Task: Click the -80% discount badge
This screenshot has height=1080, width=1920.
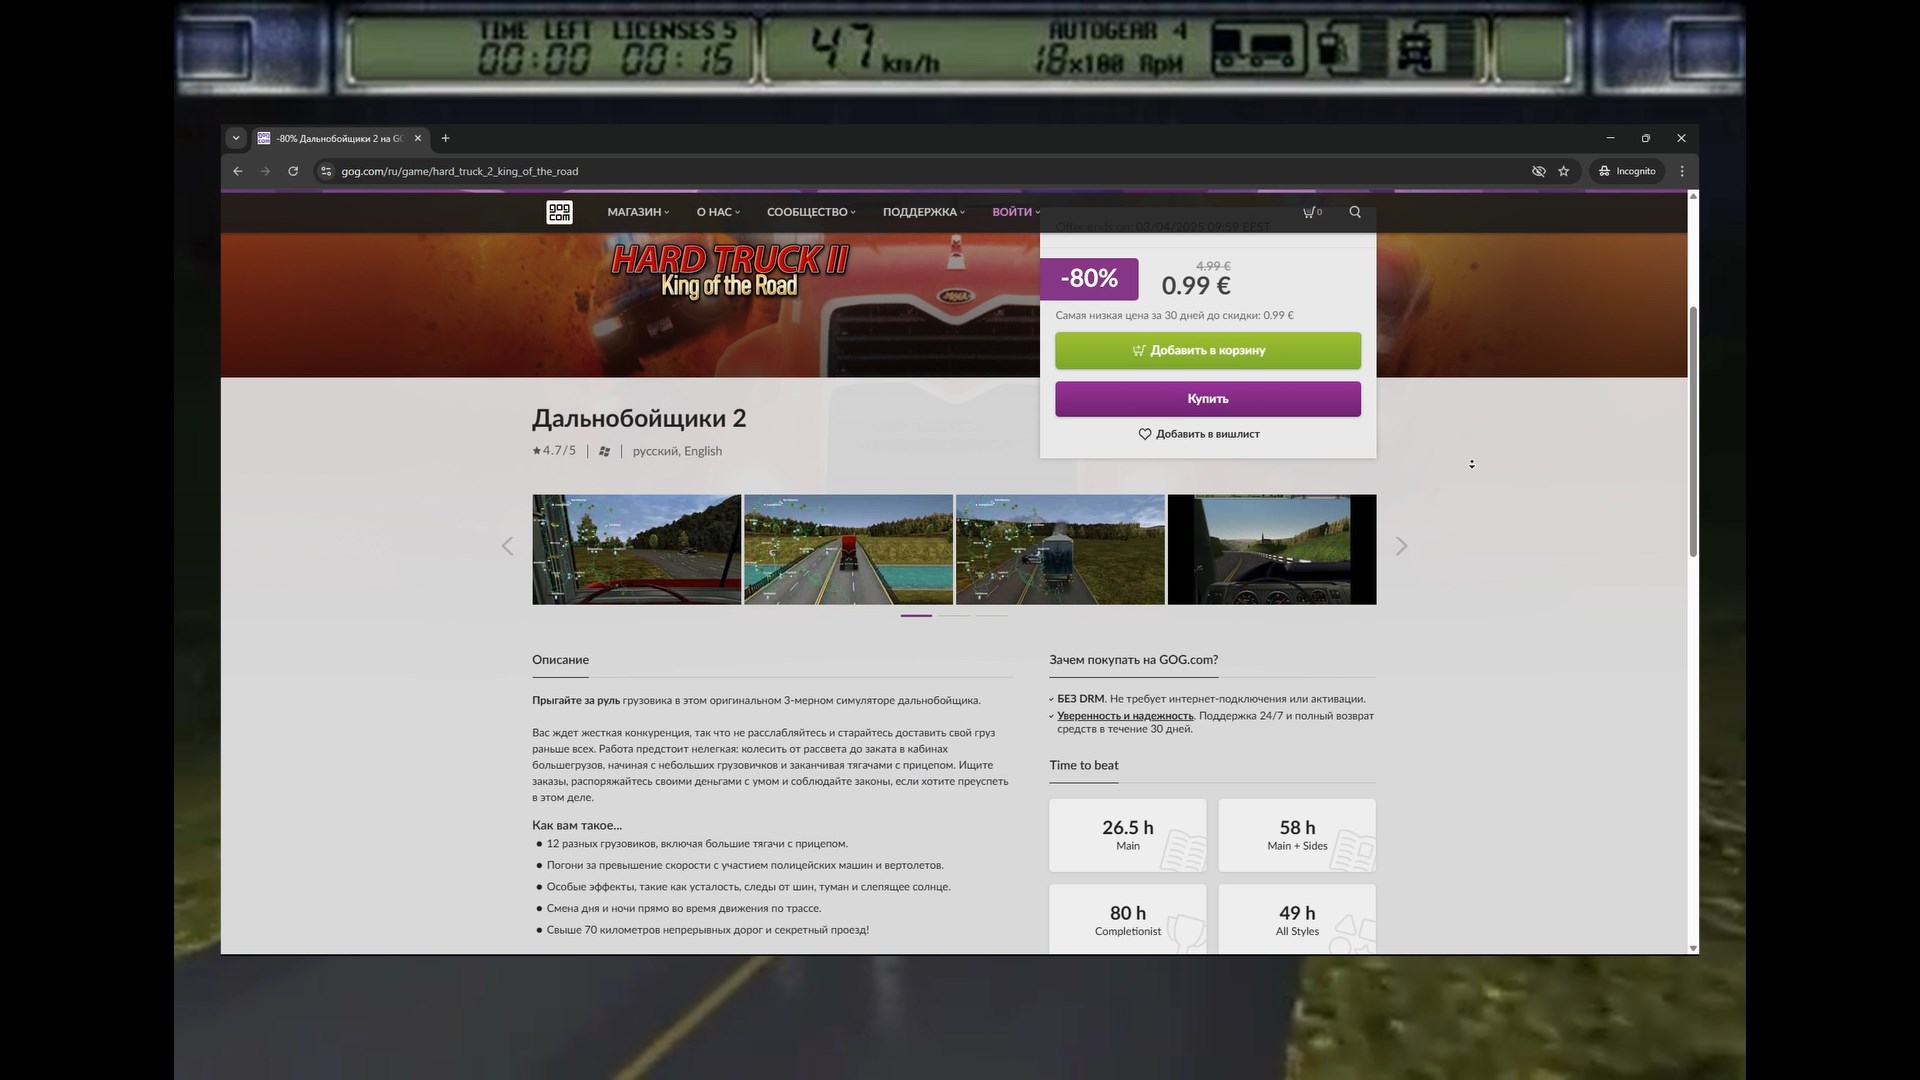Action: click(1089, 279)
